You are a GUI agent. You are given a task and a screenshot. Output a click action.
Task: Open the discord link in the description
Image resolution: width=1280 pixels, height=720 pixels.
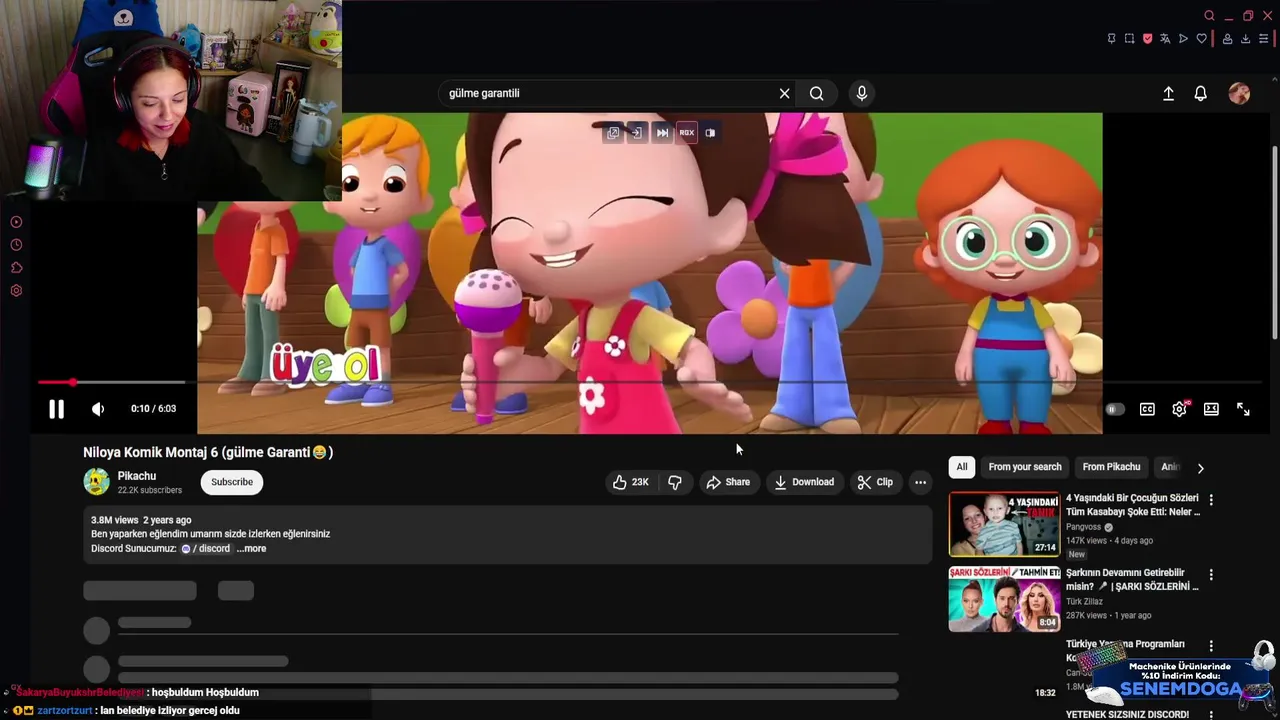[x=205, y=548]
